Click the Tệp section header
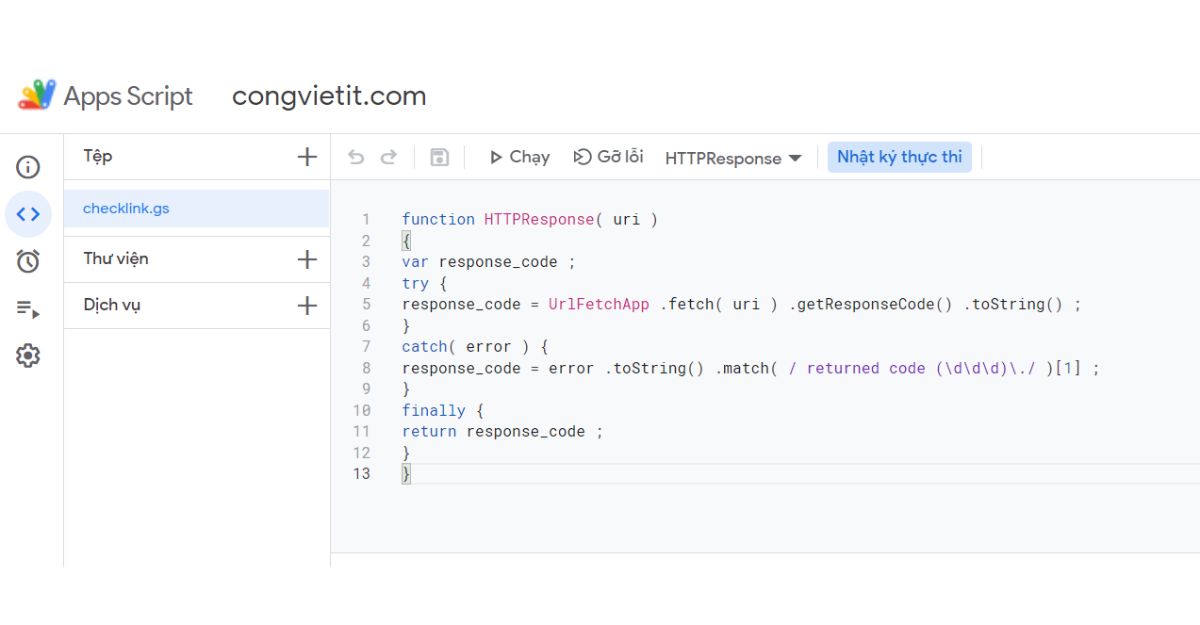1200x625 pixels. 98,157
